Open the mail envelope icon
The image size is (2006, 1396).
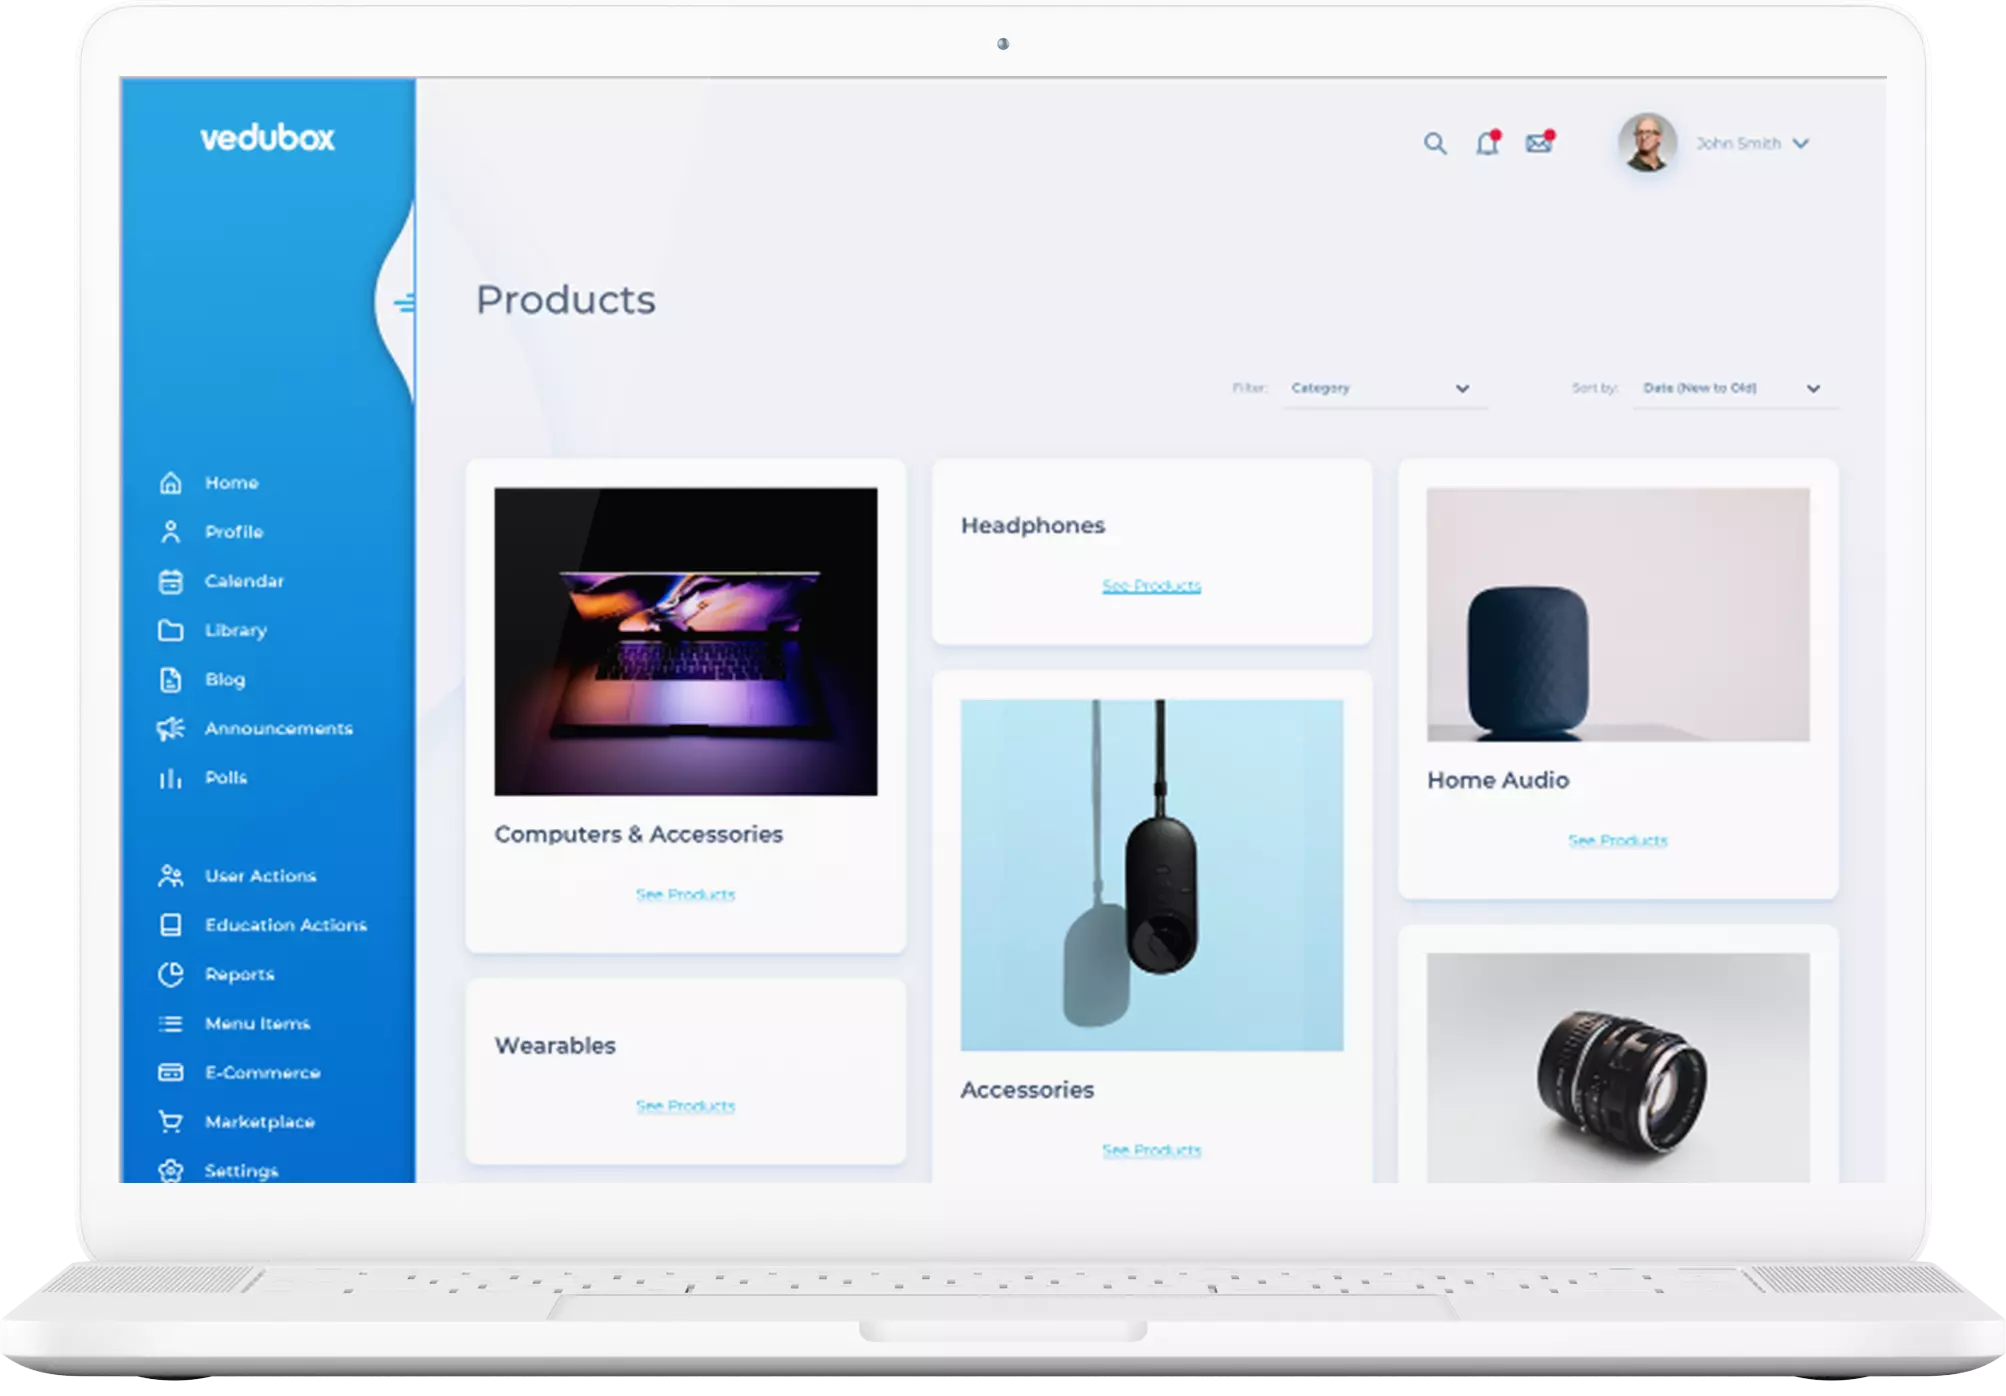coord(1539,144)
